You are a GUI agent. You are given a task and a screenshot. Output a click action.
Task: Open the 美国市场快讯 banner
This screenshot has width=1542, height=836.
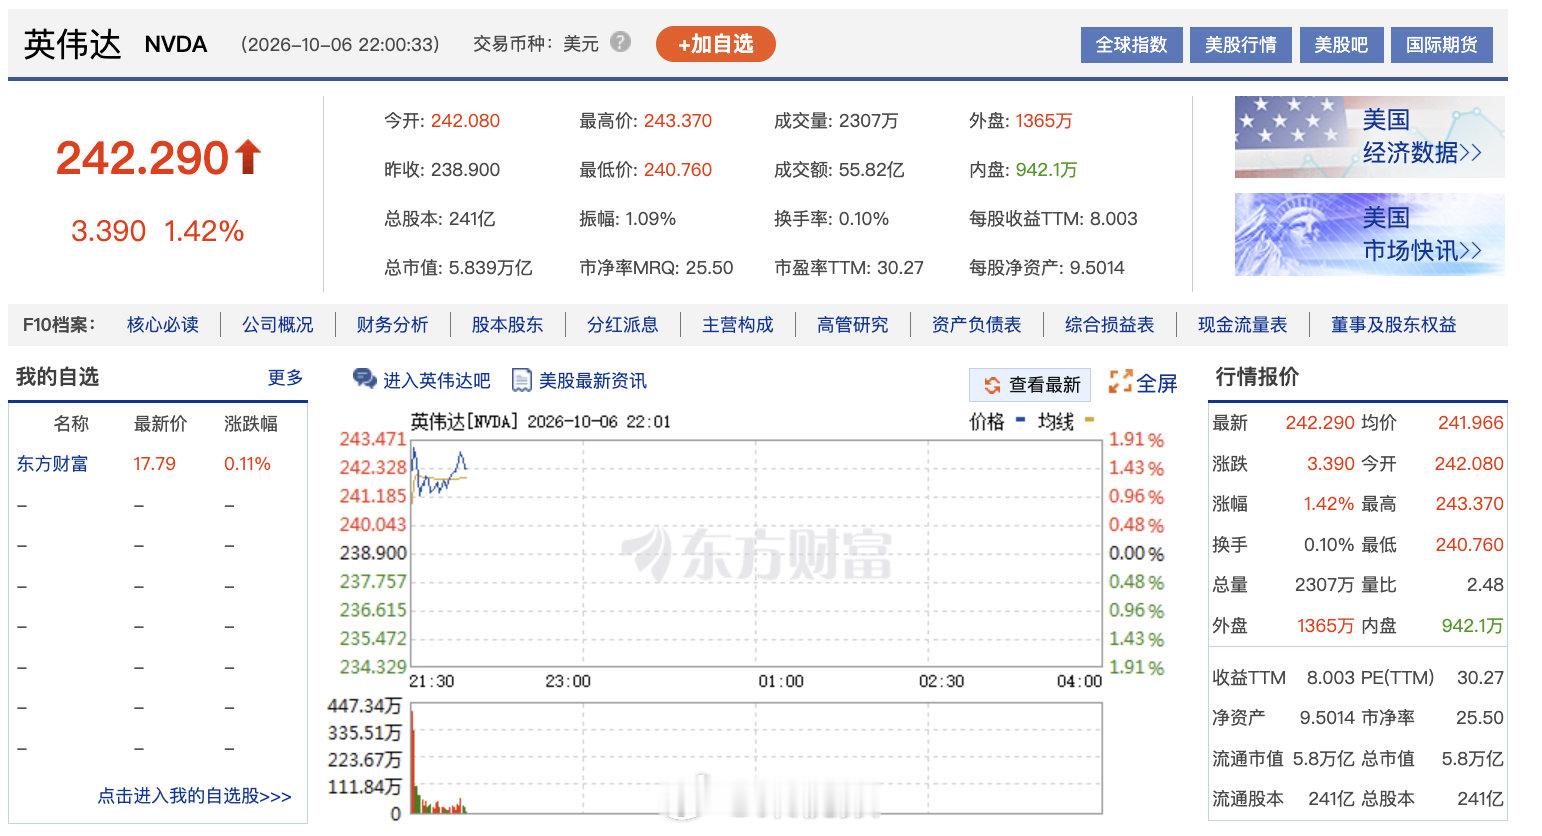click(1369, 235)
